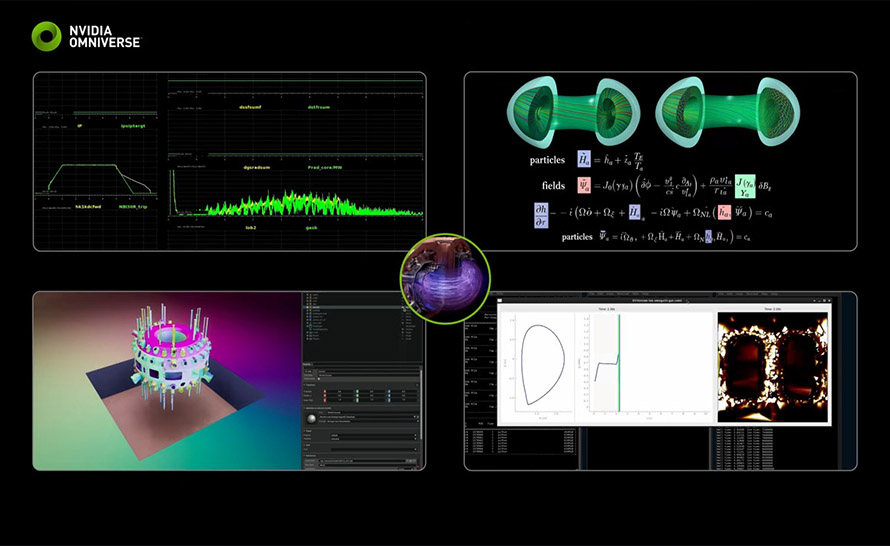This screenshot has height=546, width=890.
Task: Click the Prad_core:MW signal label
Action: (x=319, y=168)
